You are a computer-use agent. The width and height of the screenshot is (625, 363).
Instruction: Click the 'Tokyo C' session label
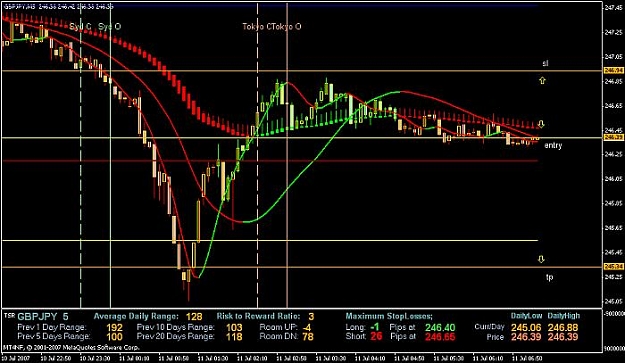click(x=257, y=27)
